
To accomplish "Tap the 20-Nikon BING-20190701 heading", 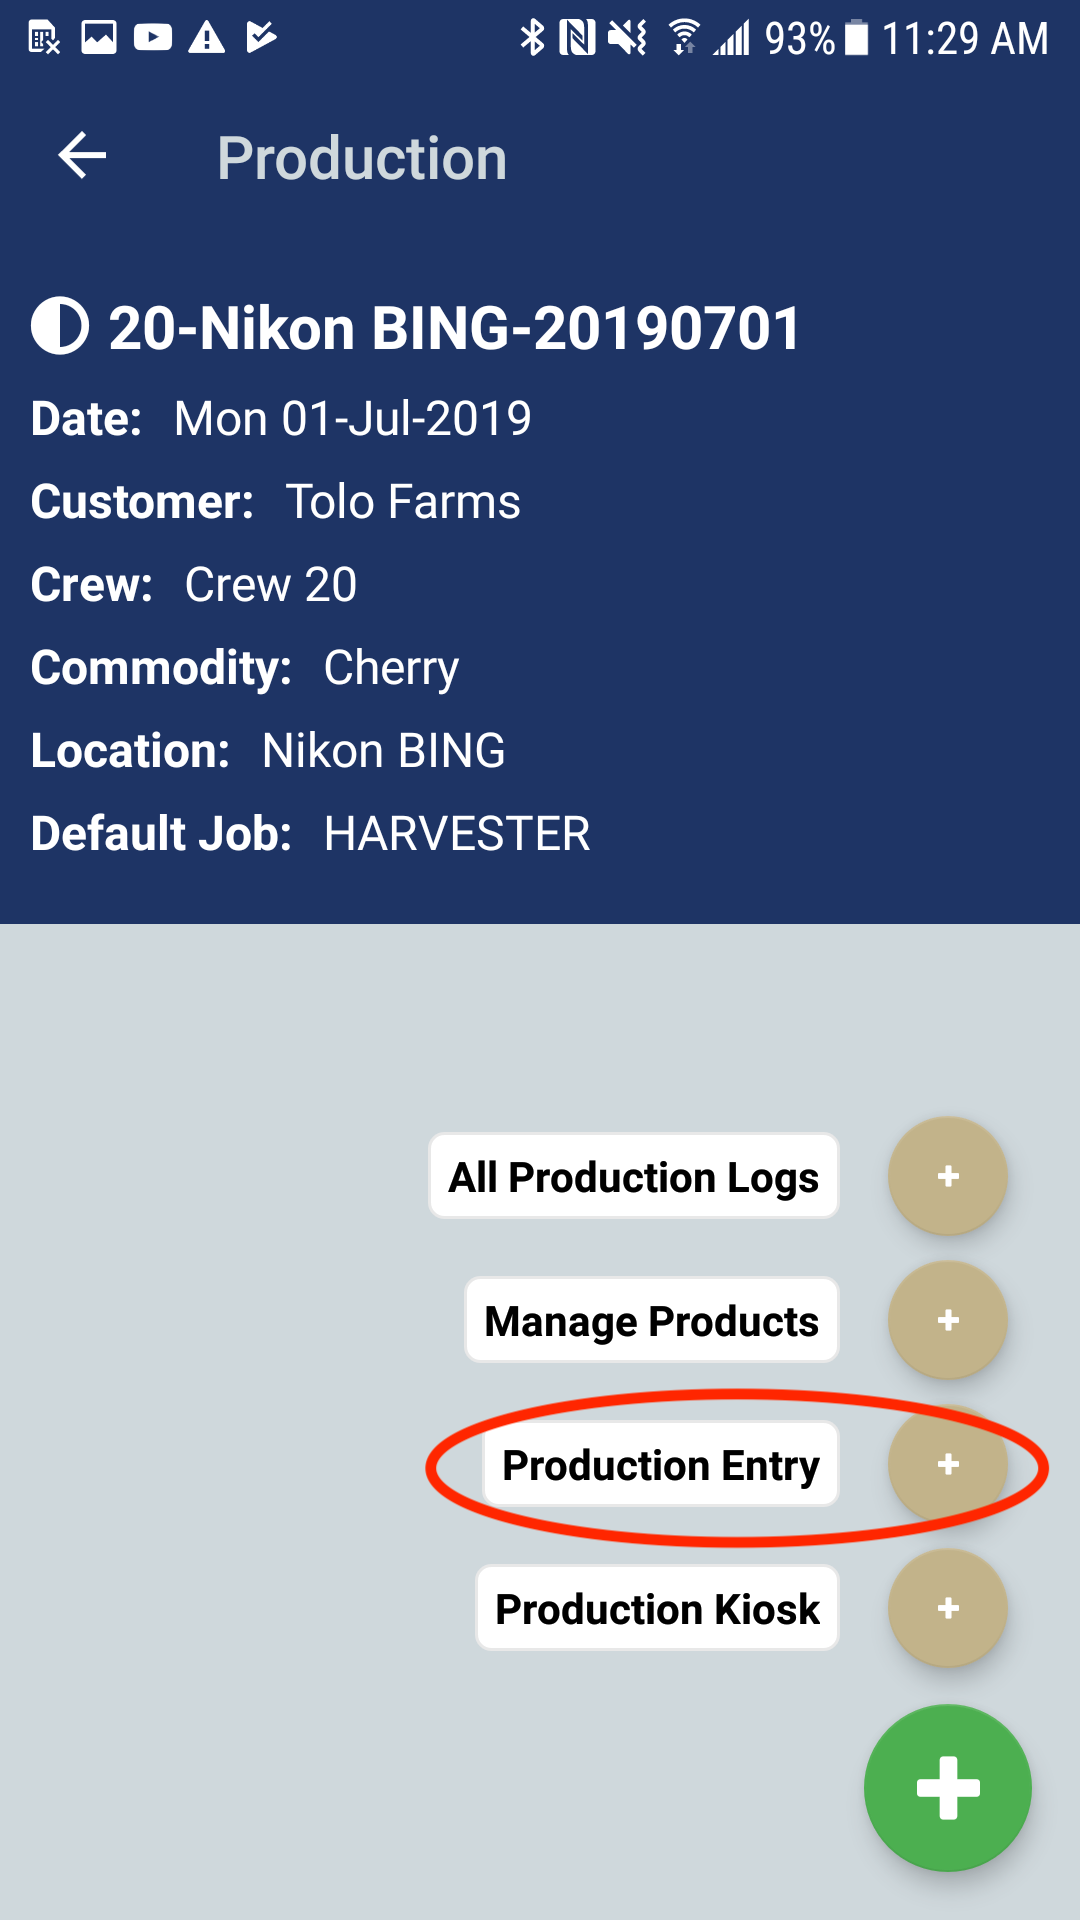I will click(x=454, y=328).
